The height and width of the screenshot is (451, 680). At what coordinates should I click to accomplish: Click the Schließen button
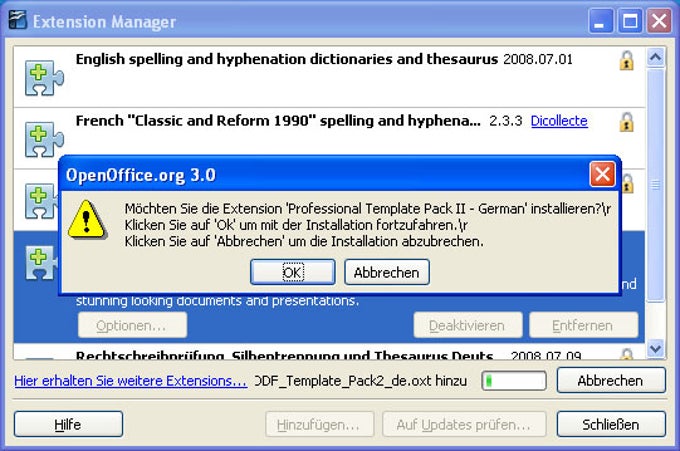(611, 424)
